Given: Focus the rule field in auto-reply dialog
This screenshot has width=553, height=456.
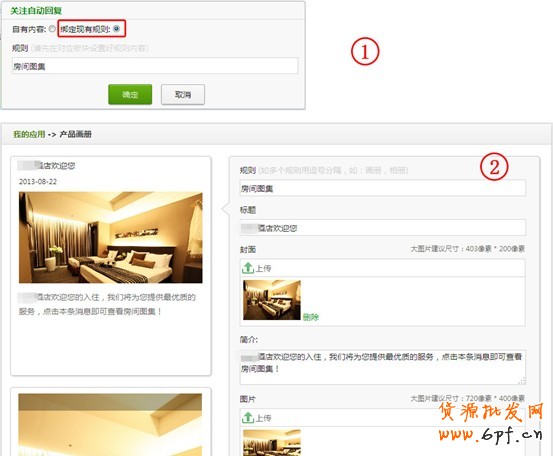Looking at the screenshot, I should [x=155, y=66].
